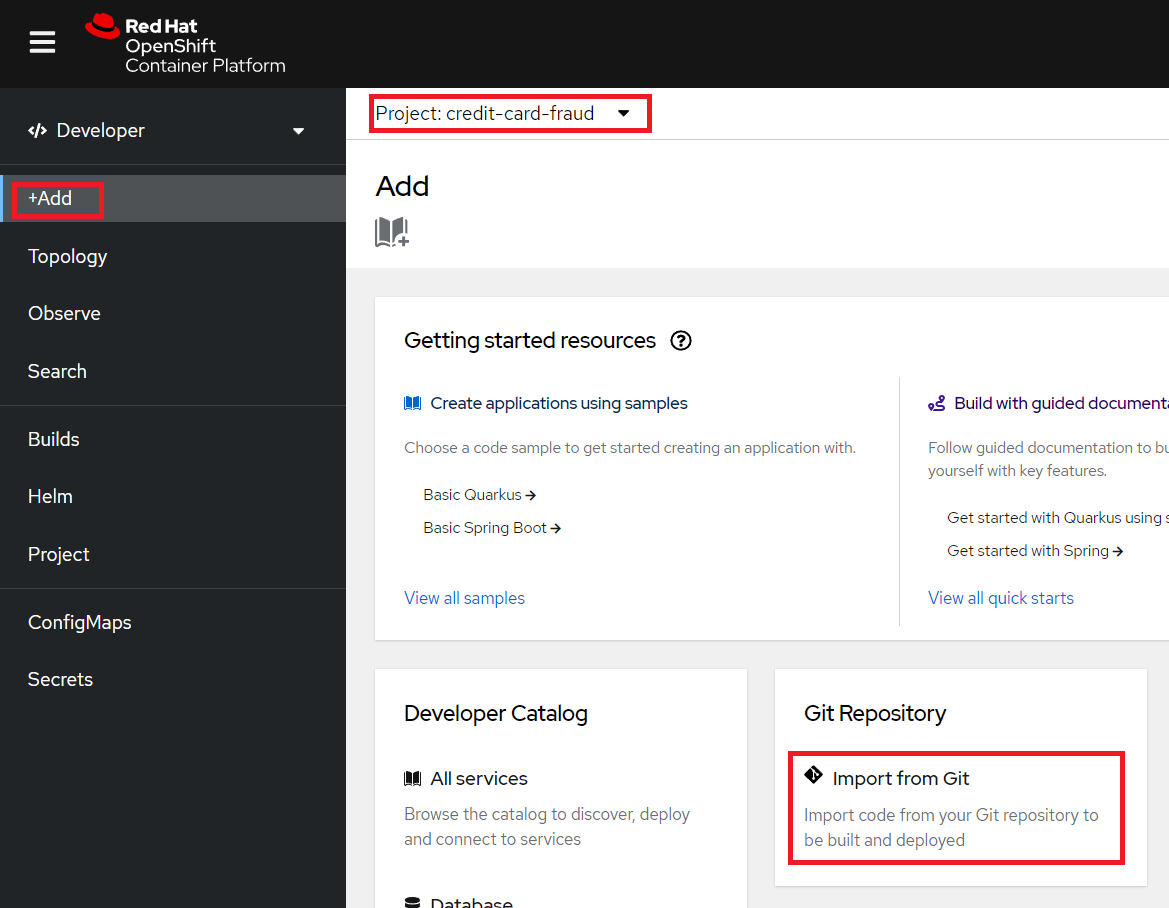Click the Git Repository card title
This screenshot has height=908, width=1169.
coord(875,713)
